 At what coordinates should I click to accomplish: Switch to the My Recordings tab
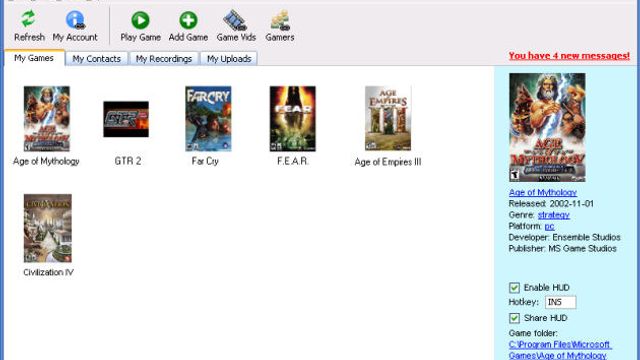coord(164,59)
